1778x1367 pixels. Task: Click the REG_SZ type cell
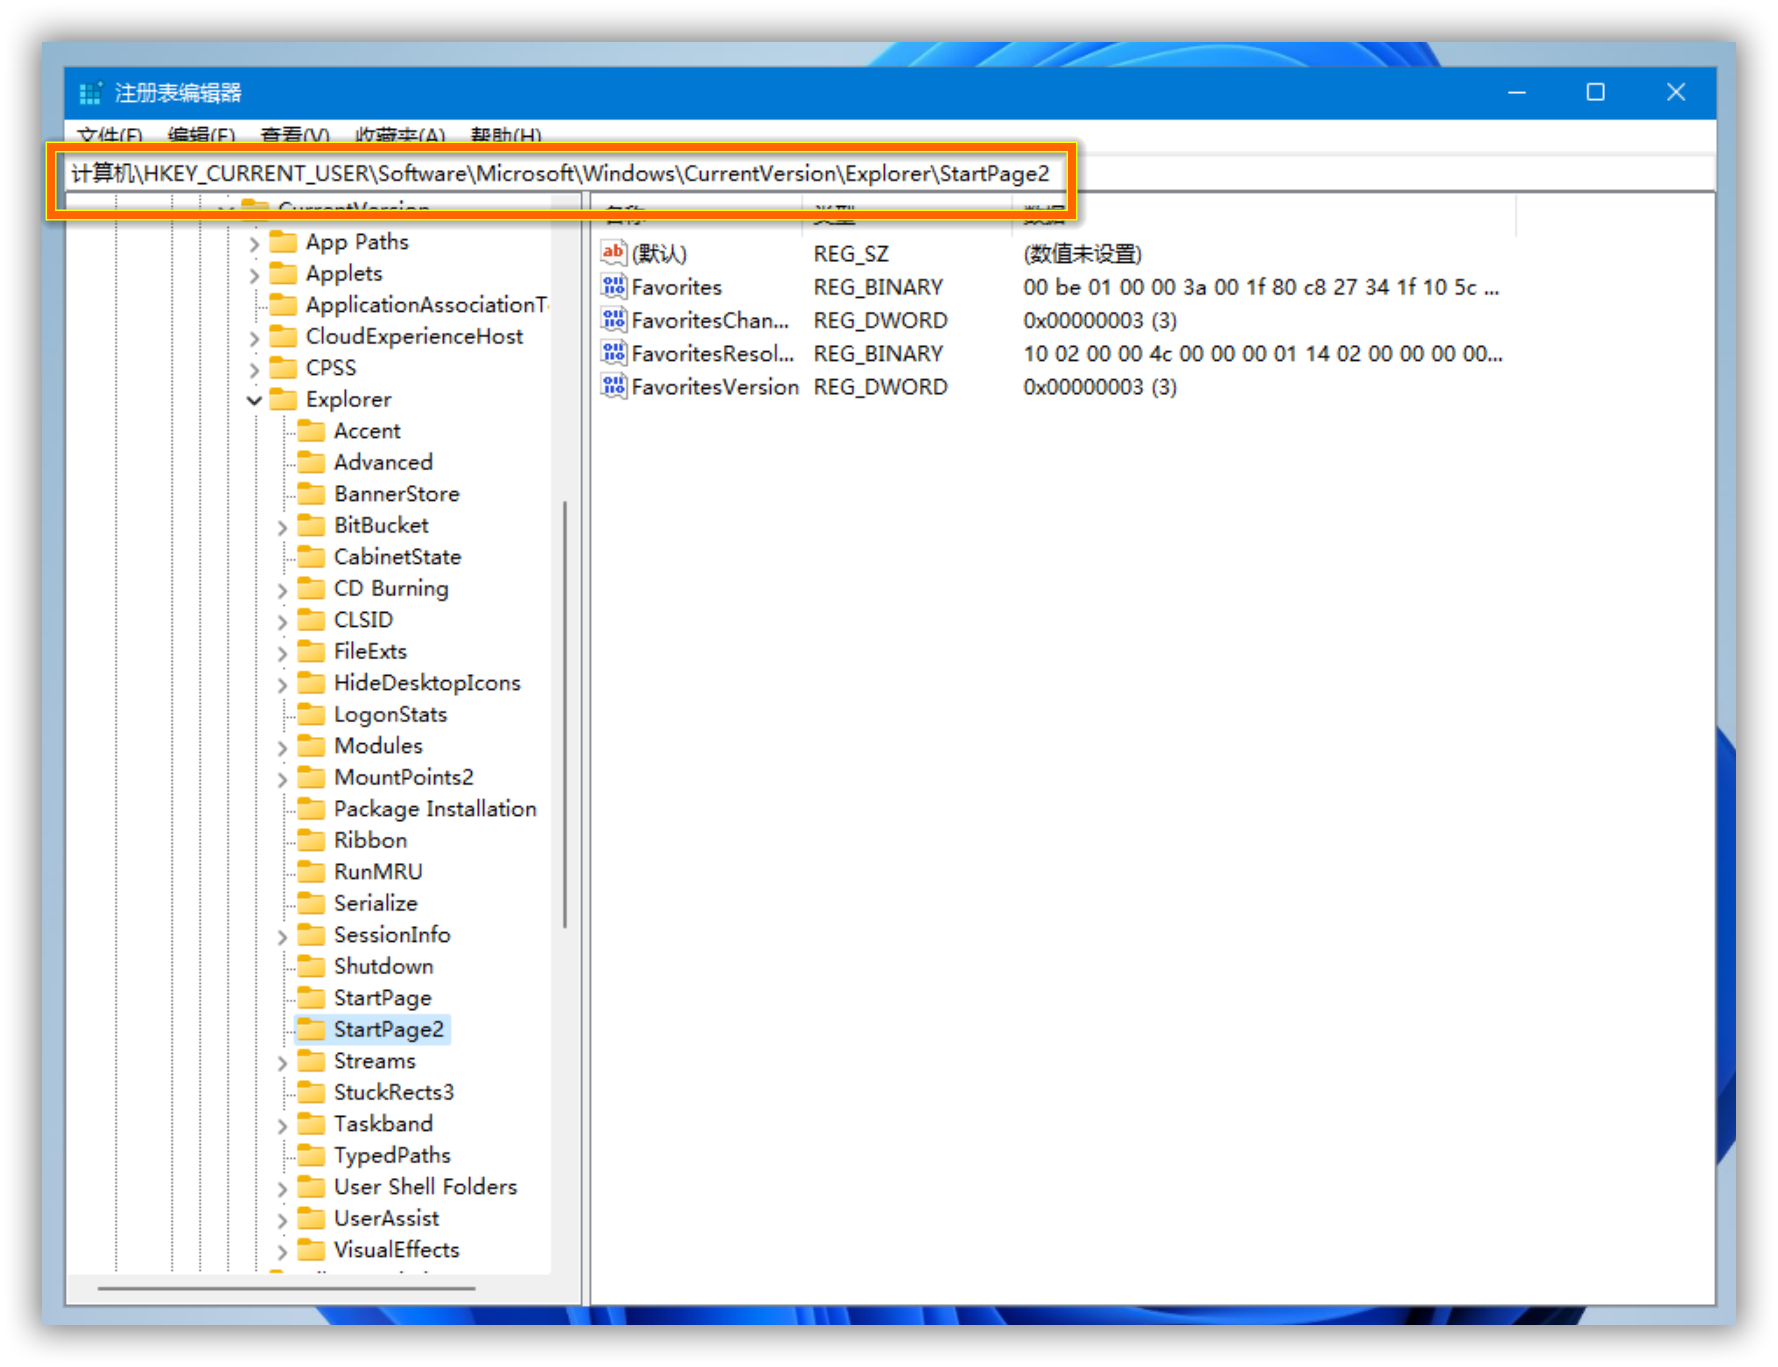click(851, 254)
